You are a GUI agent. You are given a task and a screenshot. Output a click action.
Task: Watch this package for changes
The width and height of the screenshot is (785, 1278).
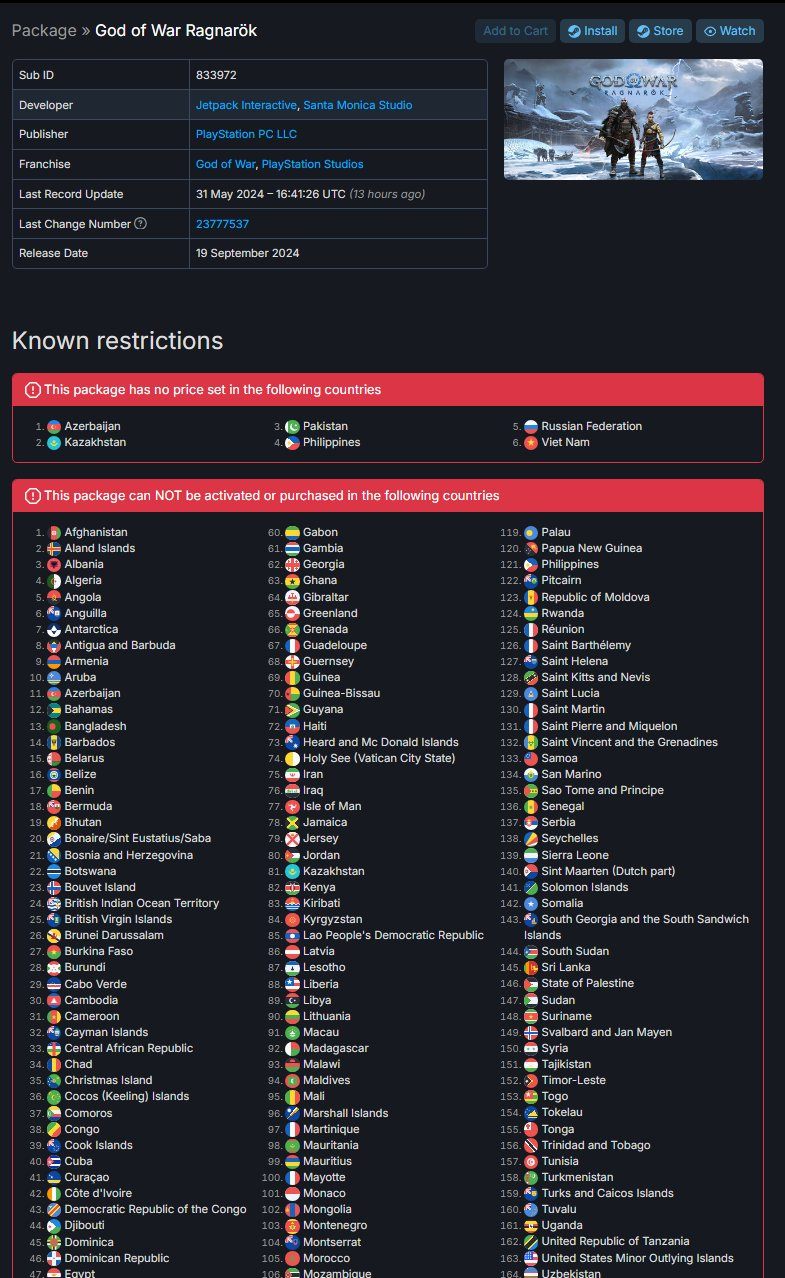(730, 31)
